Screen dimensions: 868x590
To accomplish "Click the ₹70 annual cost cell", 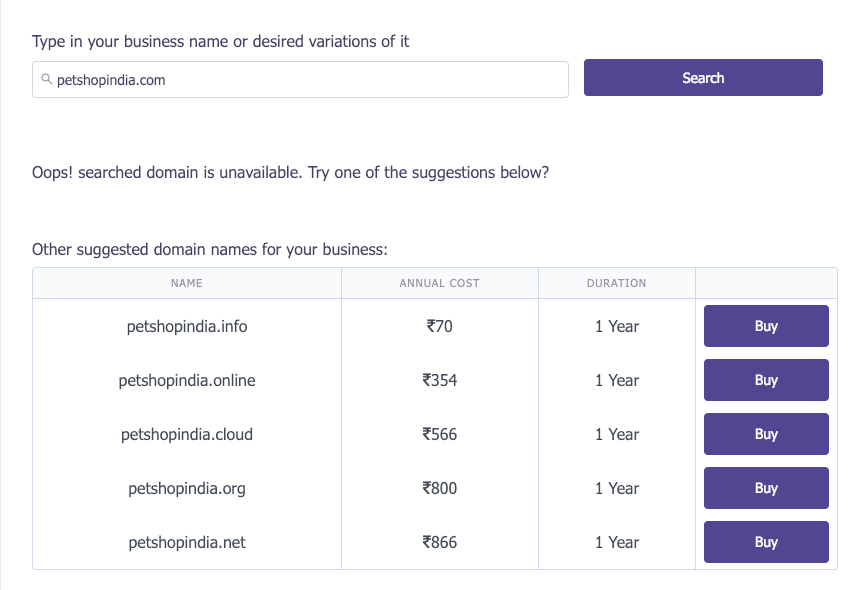I will (439, 326).
